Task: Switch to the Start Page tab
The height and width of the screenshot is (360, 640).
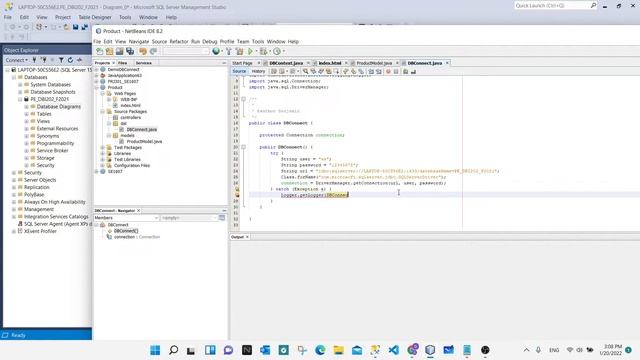Action: 242,63
